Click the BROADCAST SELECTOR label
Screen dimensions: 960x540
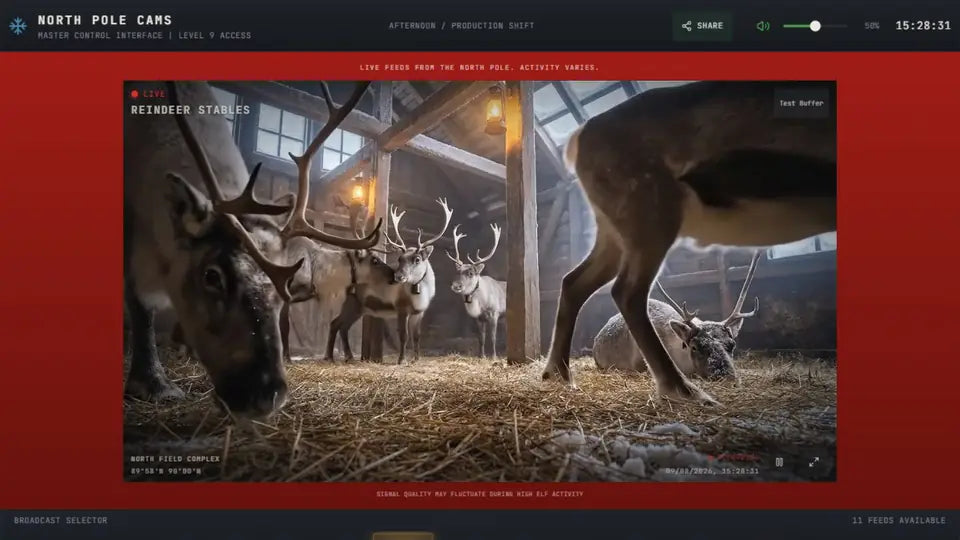[61, 520]
